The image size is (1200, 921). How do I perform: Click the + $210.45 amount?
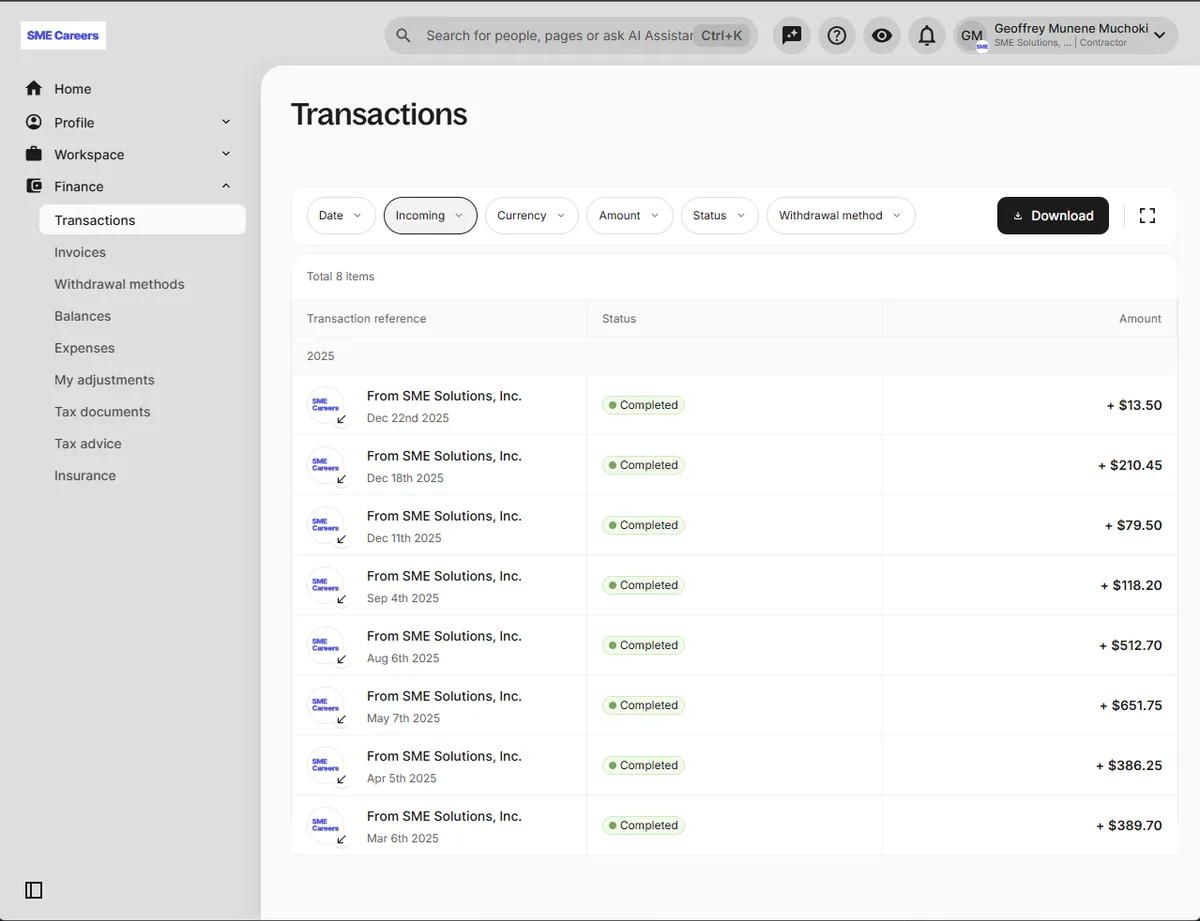[1130, 465]
